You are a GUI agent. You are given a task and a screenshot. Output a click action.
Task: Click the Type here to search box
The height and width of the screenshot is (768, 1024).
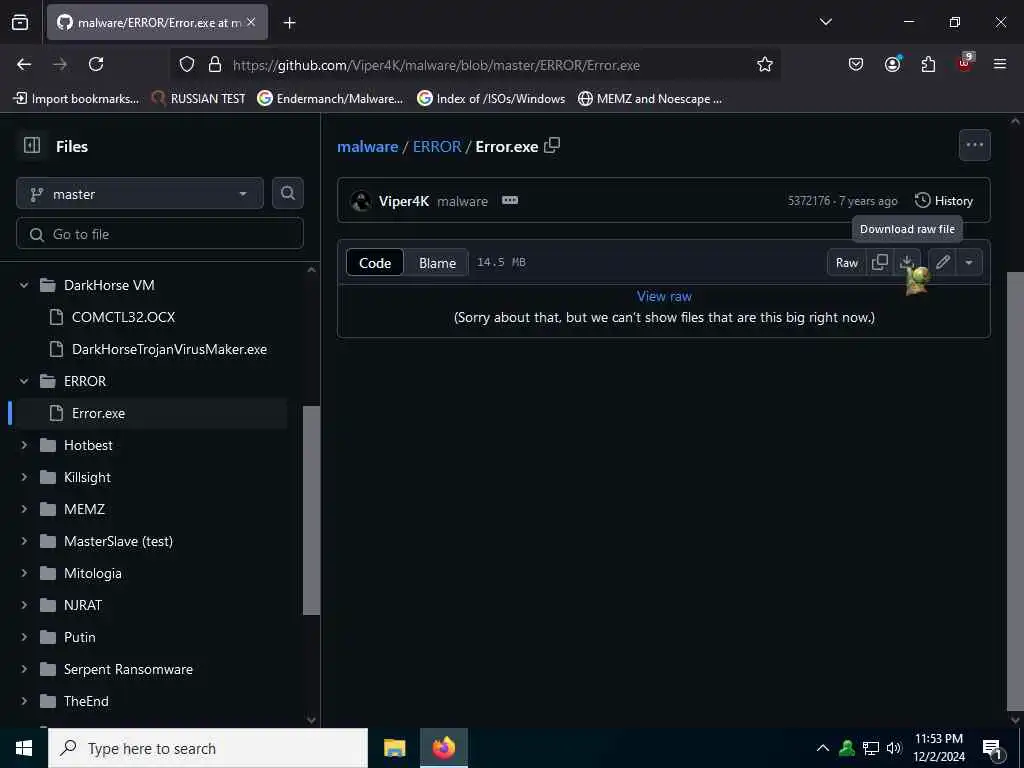(208, 748)
